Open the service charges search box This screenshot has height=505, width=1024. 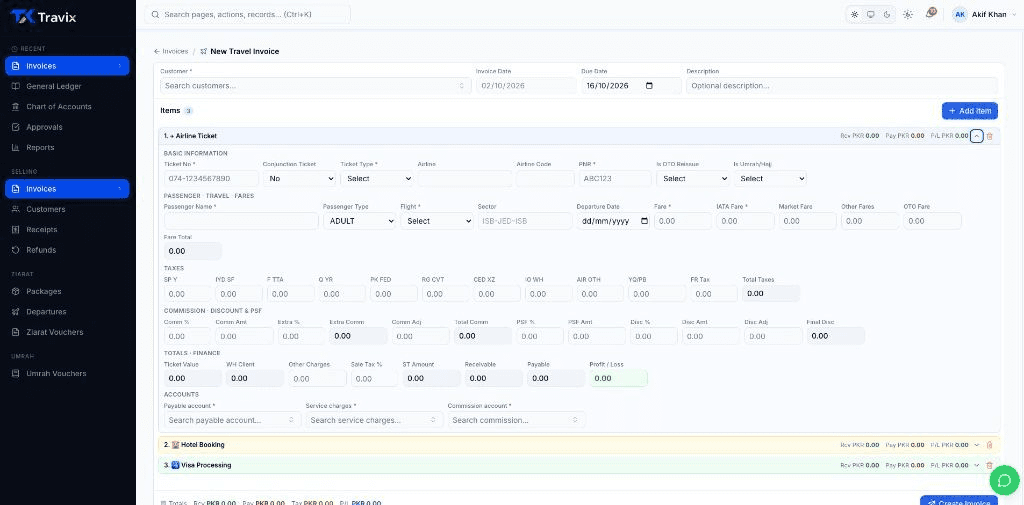[374, 420]
